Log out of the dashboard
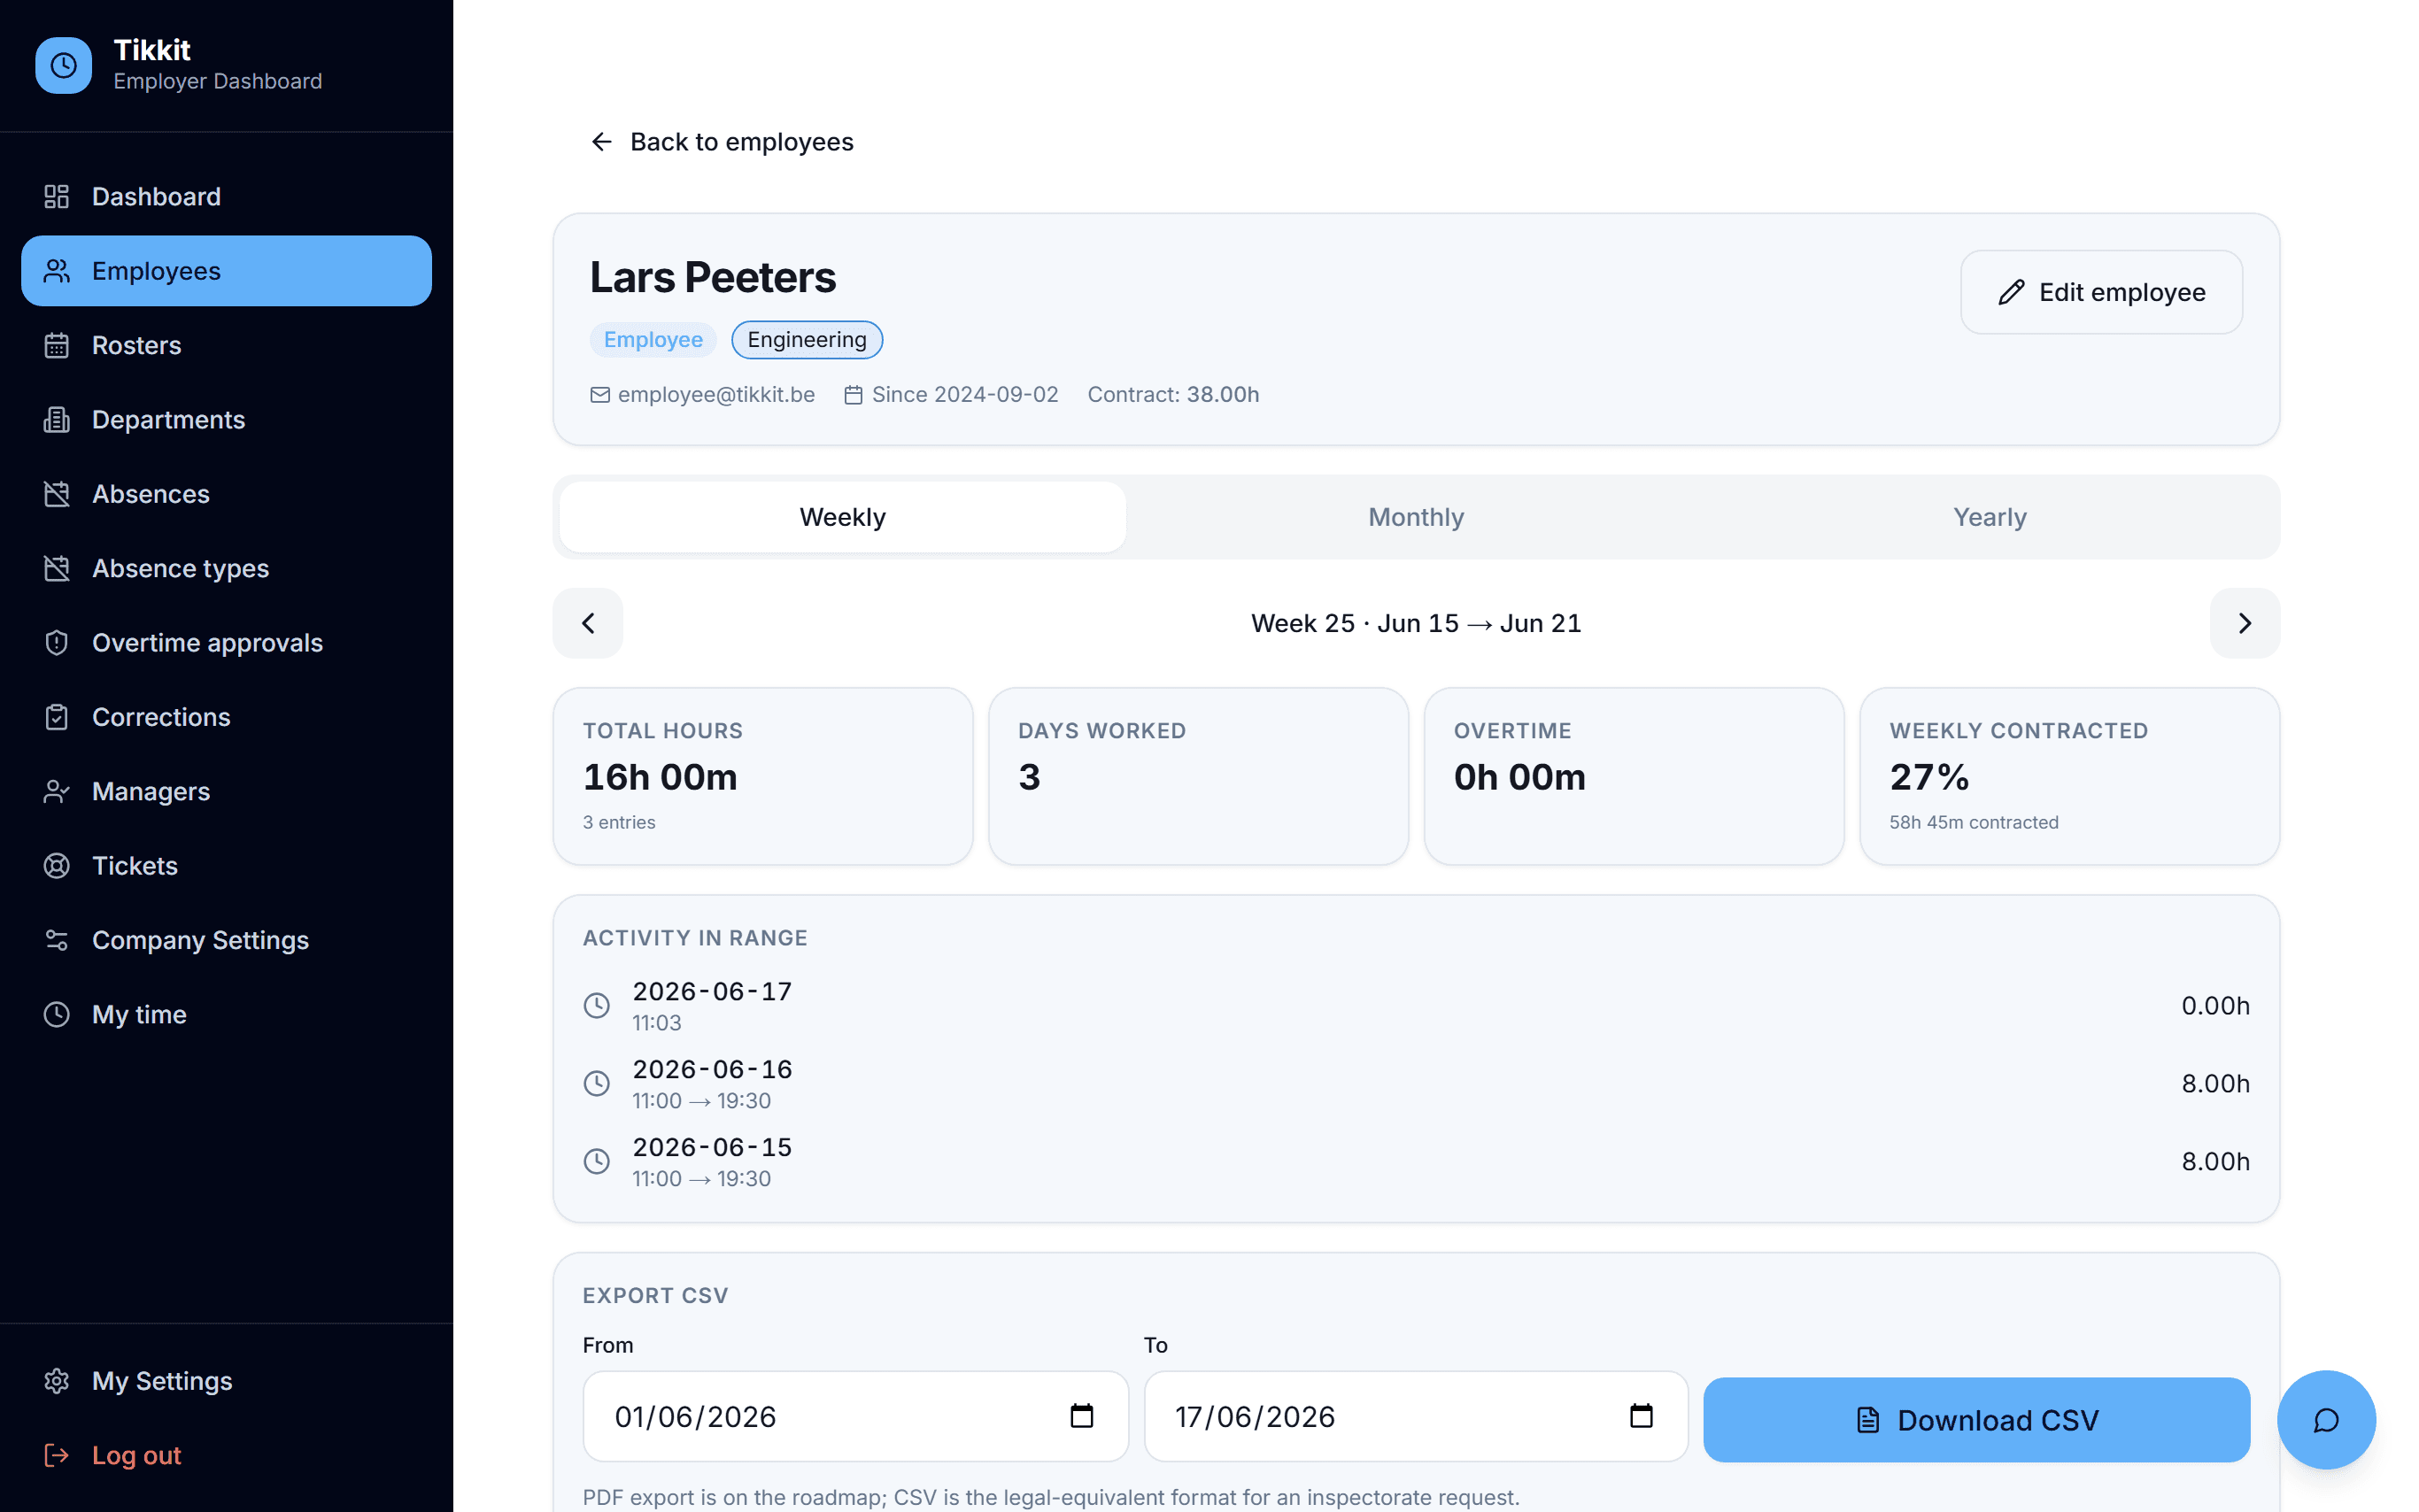 tap(226, 1455)
